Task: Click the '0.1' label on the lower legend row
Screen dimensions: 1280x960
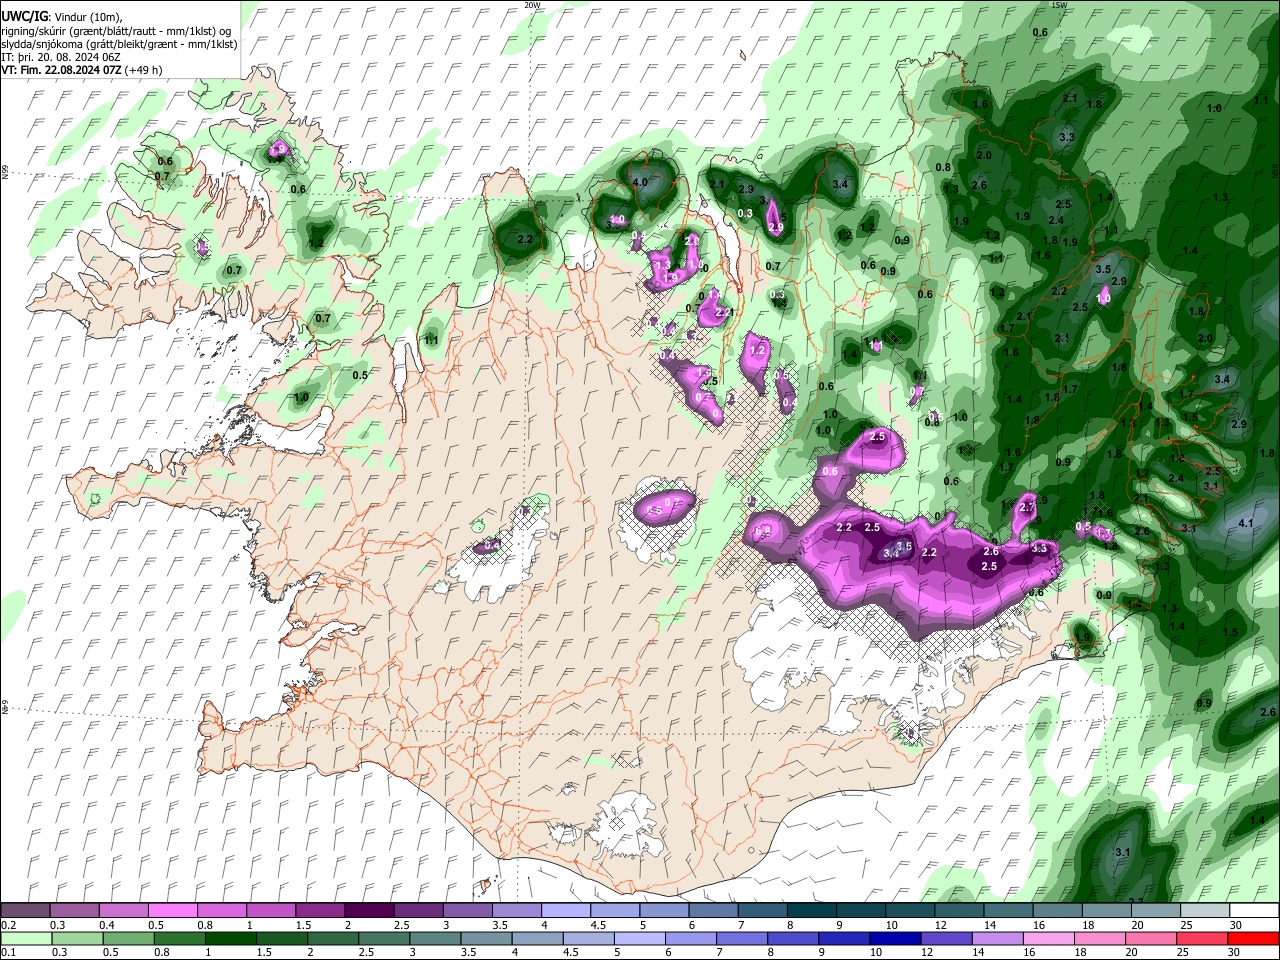Action: [x=8, y=953]
